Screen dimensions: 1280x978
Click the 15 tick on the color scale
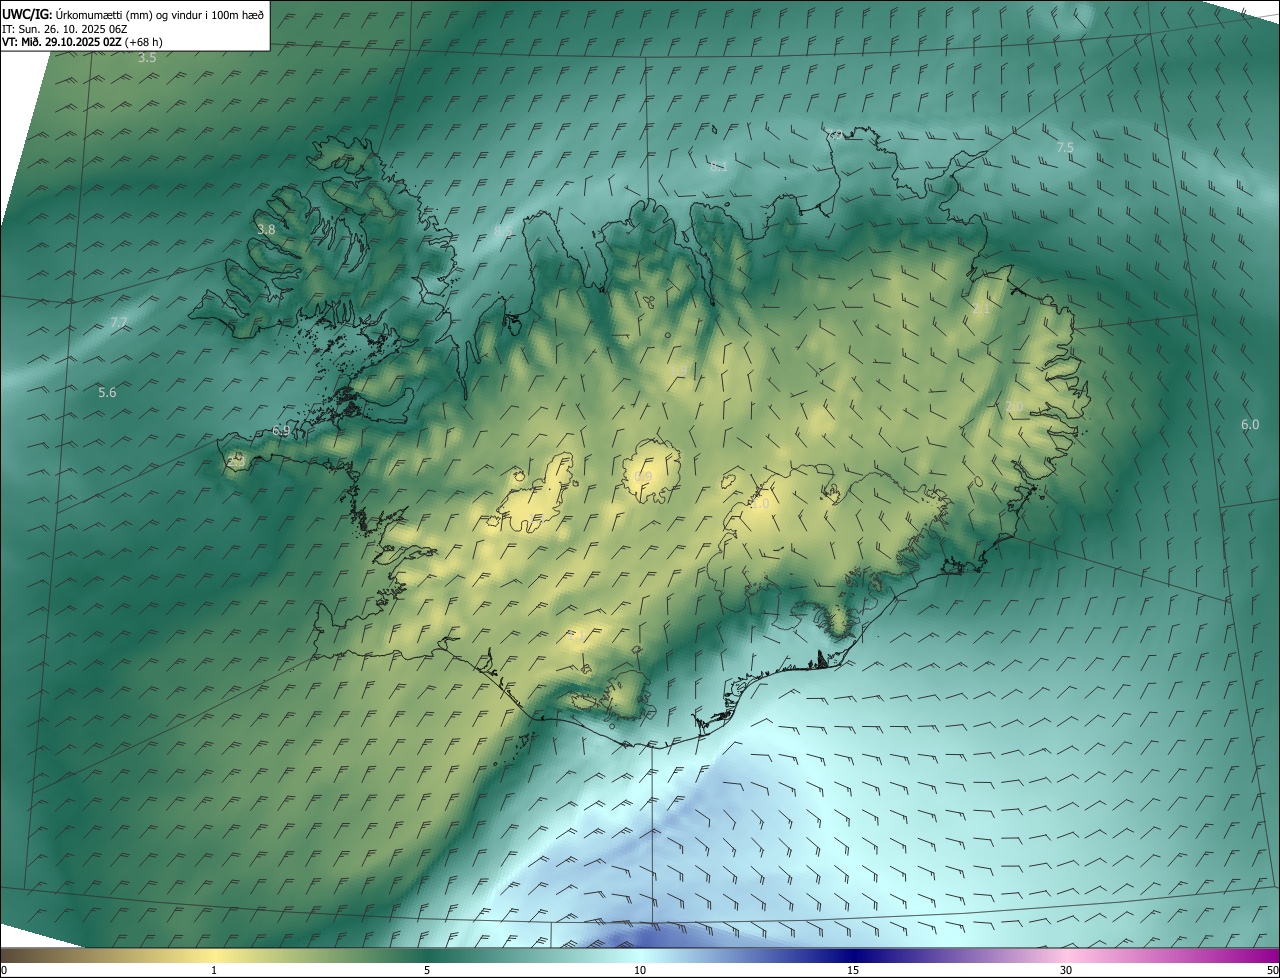click(853, 971)
